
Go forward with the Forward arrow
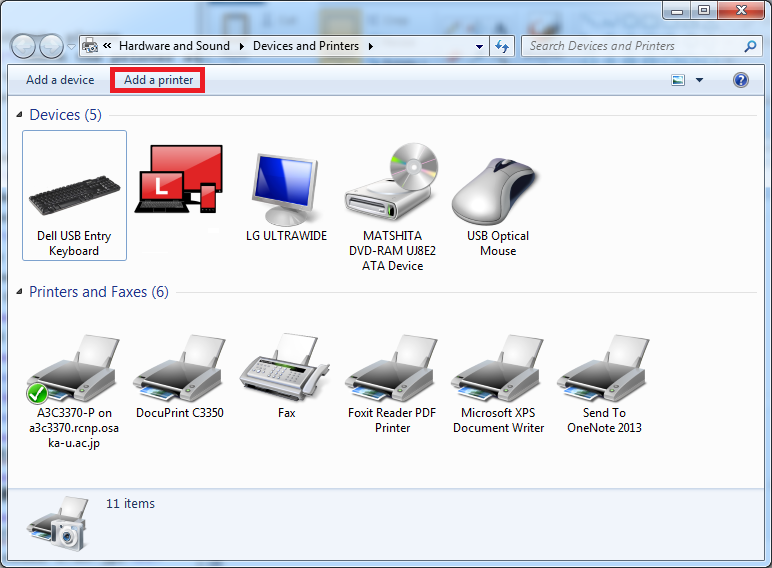(52, 47)
